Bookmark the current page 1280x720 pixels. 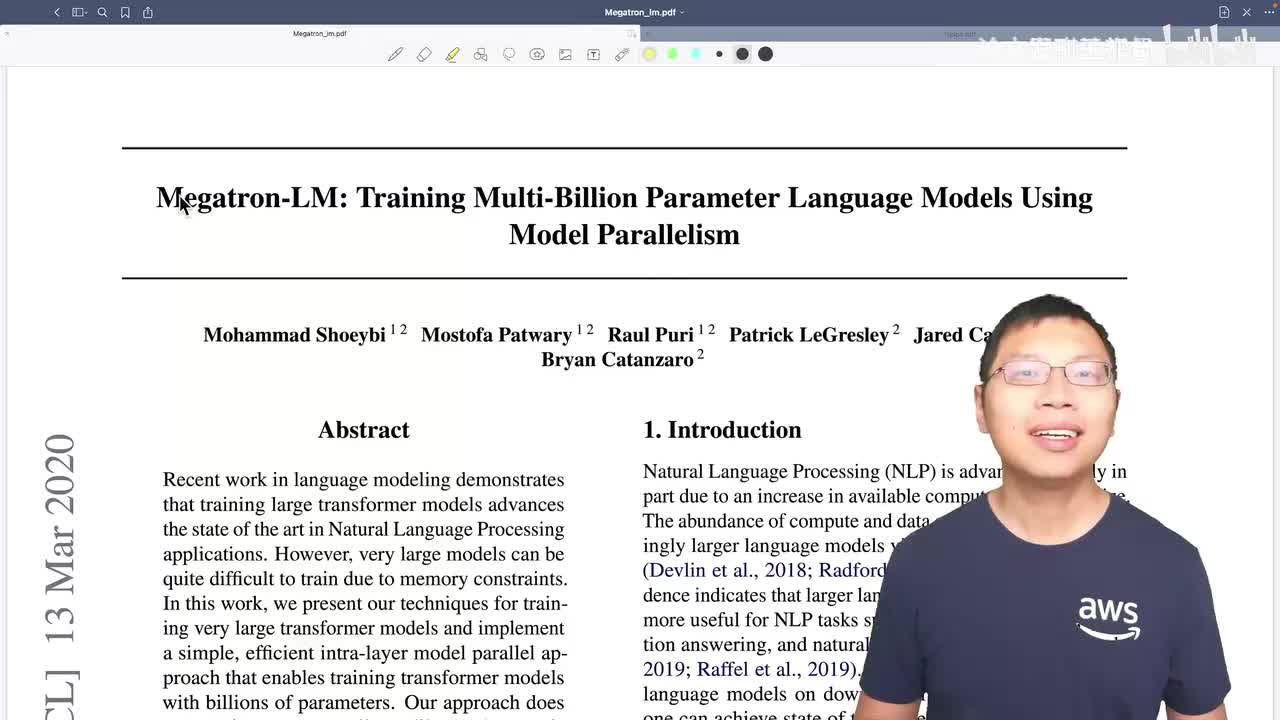point(125,12)
